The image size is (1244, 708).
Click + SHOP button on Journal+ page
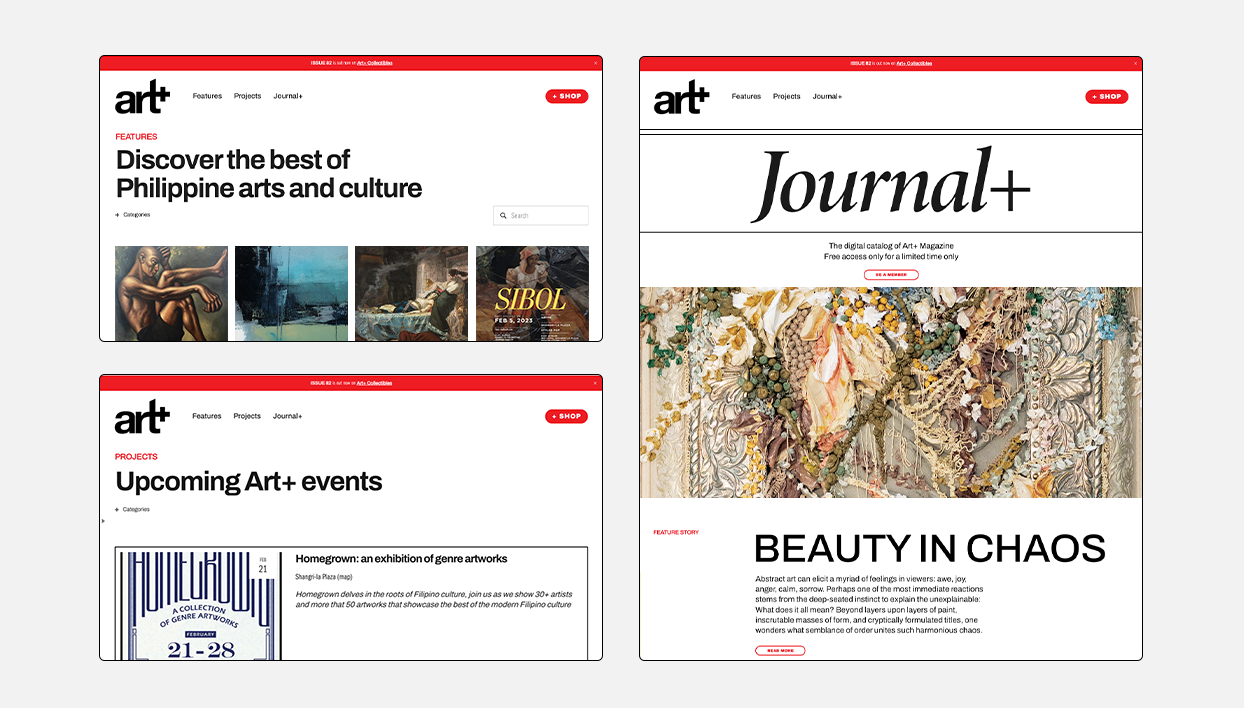(1107, 97)
